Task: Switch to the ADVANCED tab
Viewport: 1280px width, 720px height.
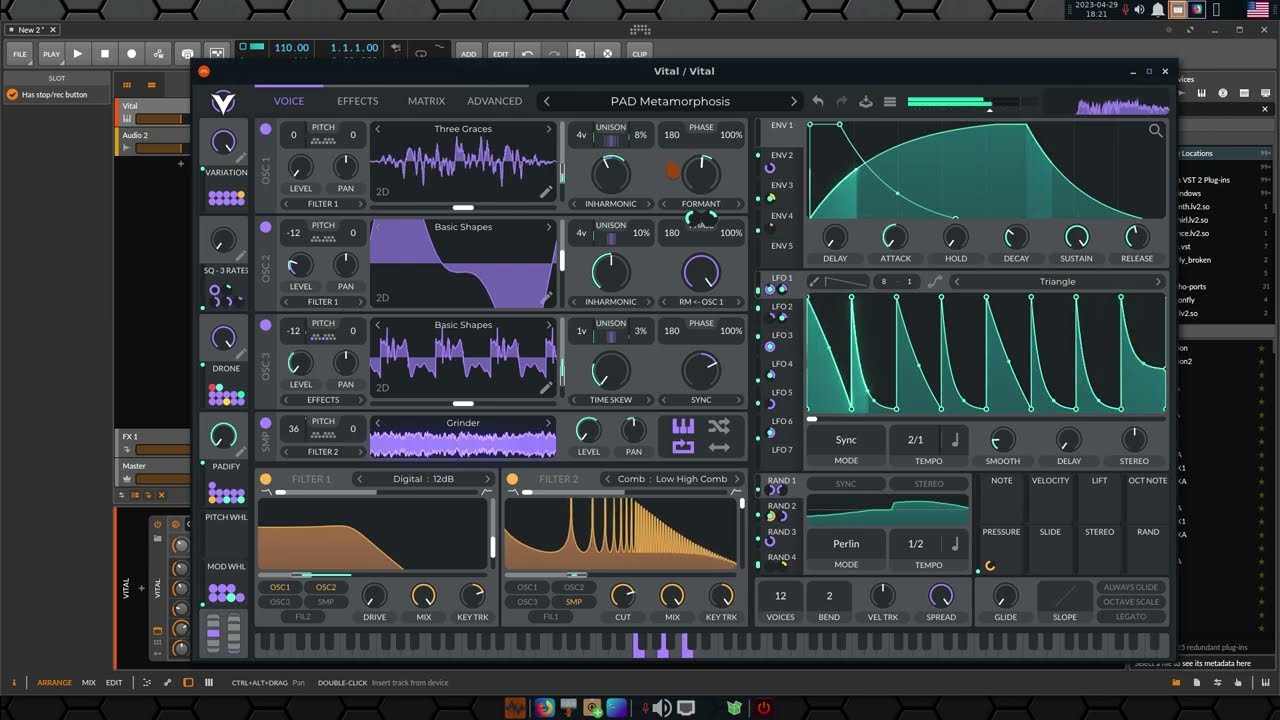Action: pos(494,101)
